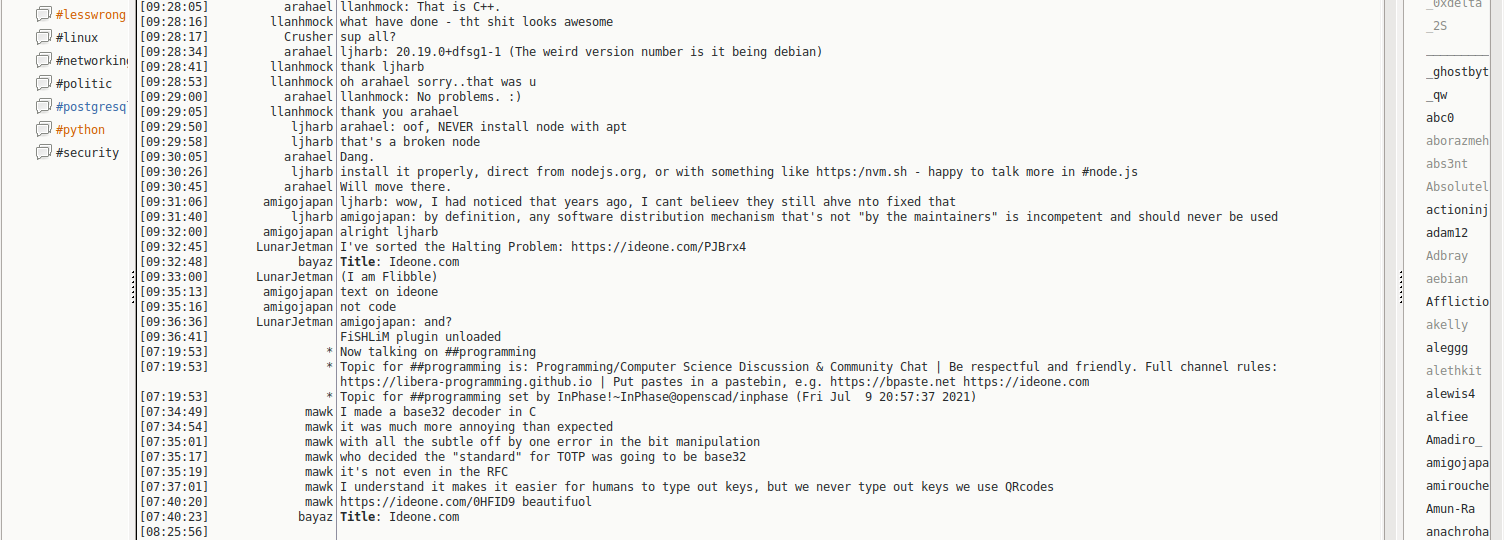Click the #postgresql channel icon

pos(43,107)
